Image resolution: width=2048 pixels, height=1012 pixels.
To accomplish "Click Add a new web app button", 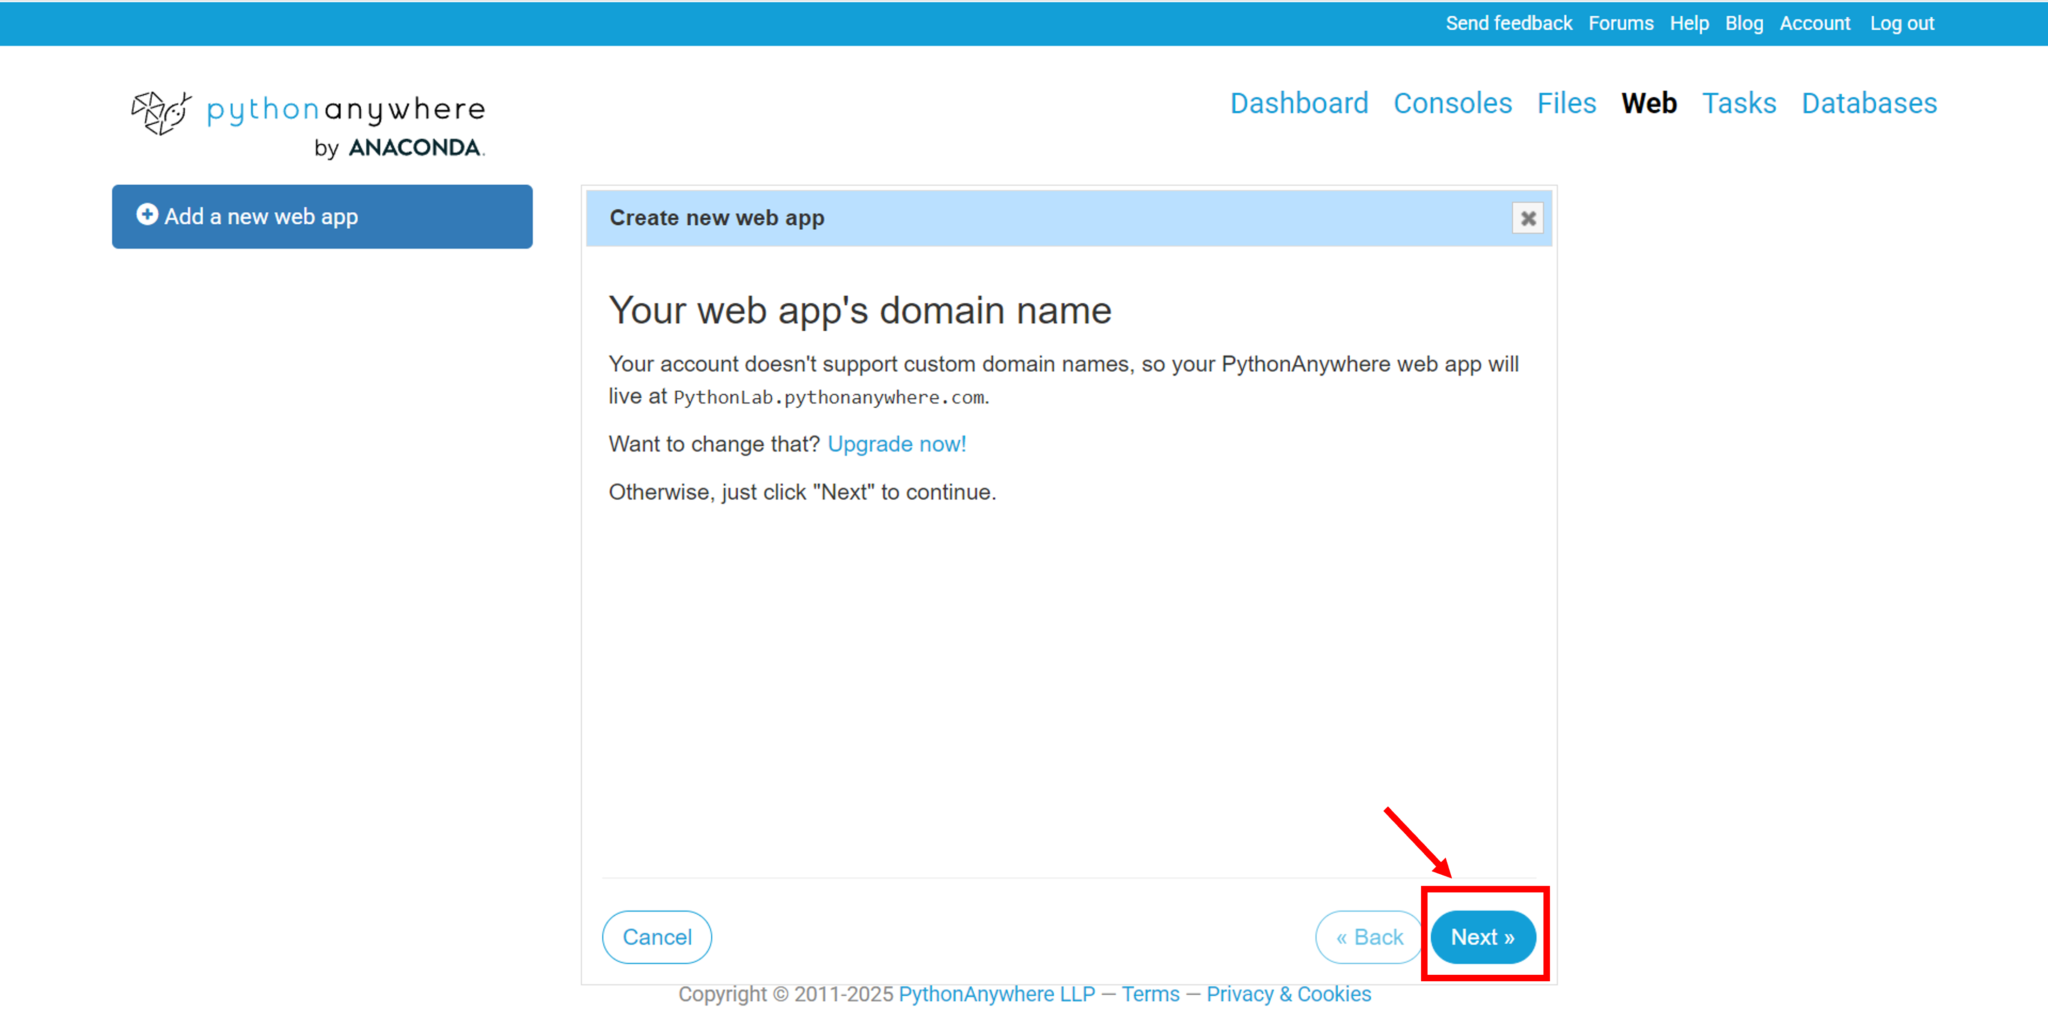I will (x=322, y=216).
